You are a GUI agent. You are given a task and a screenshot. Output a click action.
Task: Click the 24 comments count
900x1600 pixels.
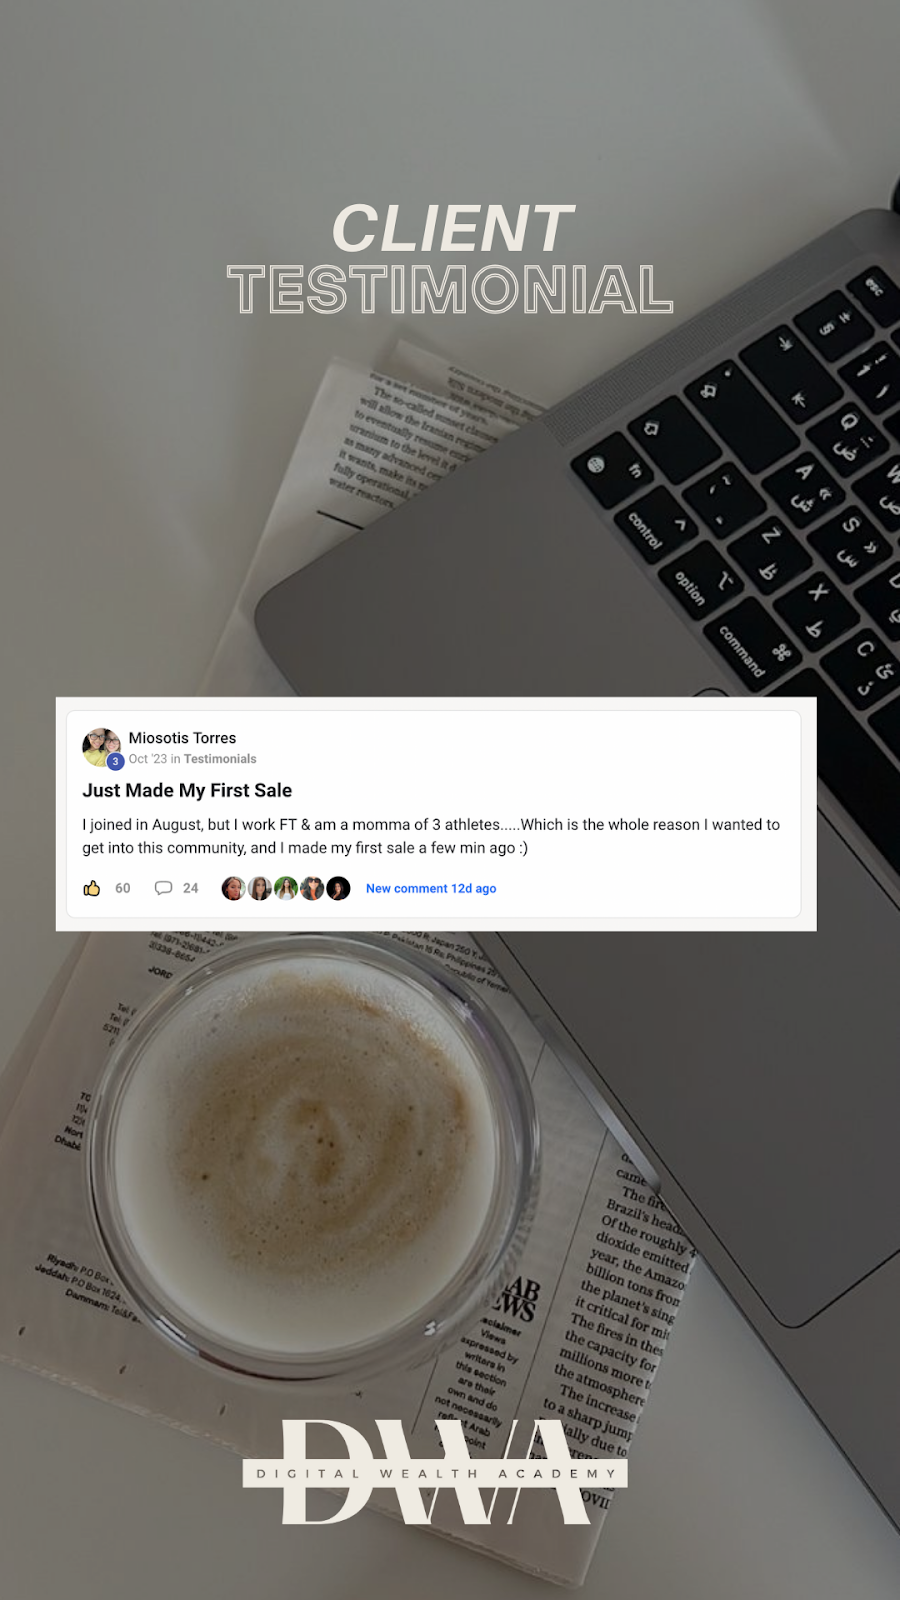pyautogui.click(x=191, y=888)
